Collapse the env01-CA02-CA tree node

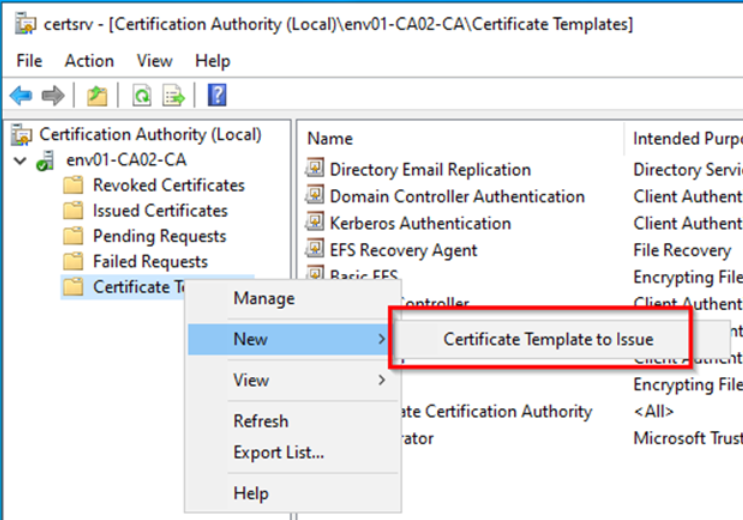point(20,161)
